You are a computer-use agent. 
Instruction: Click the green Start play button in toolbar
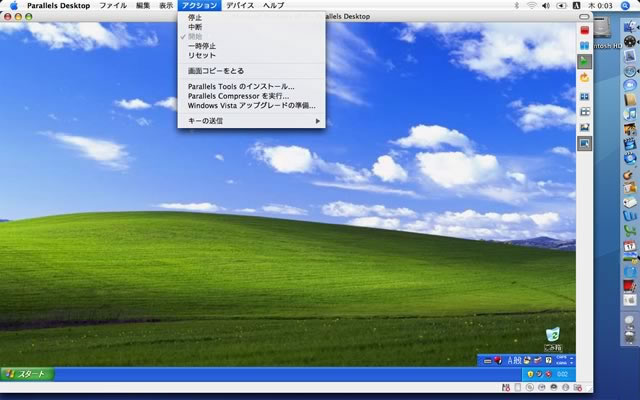click(584, 62)
